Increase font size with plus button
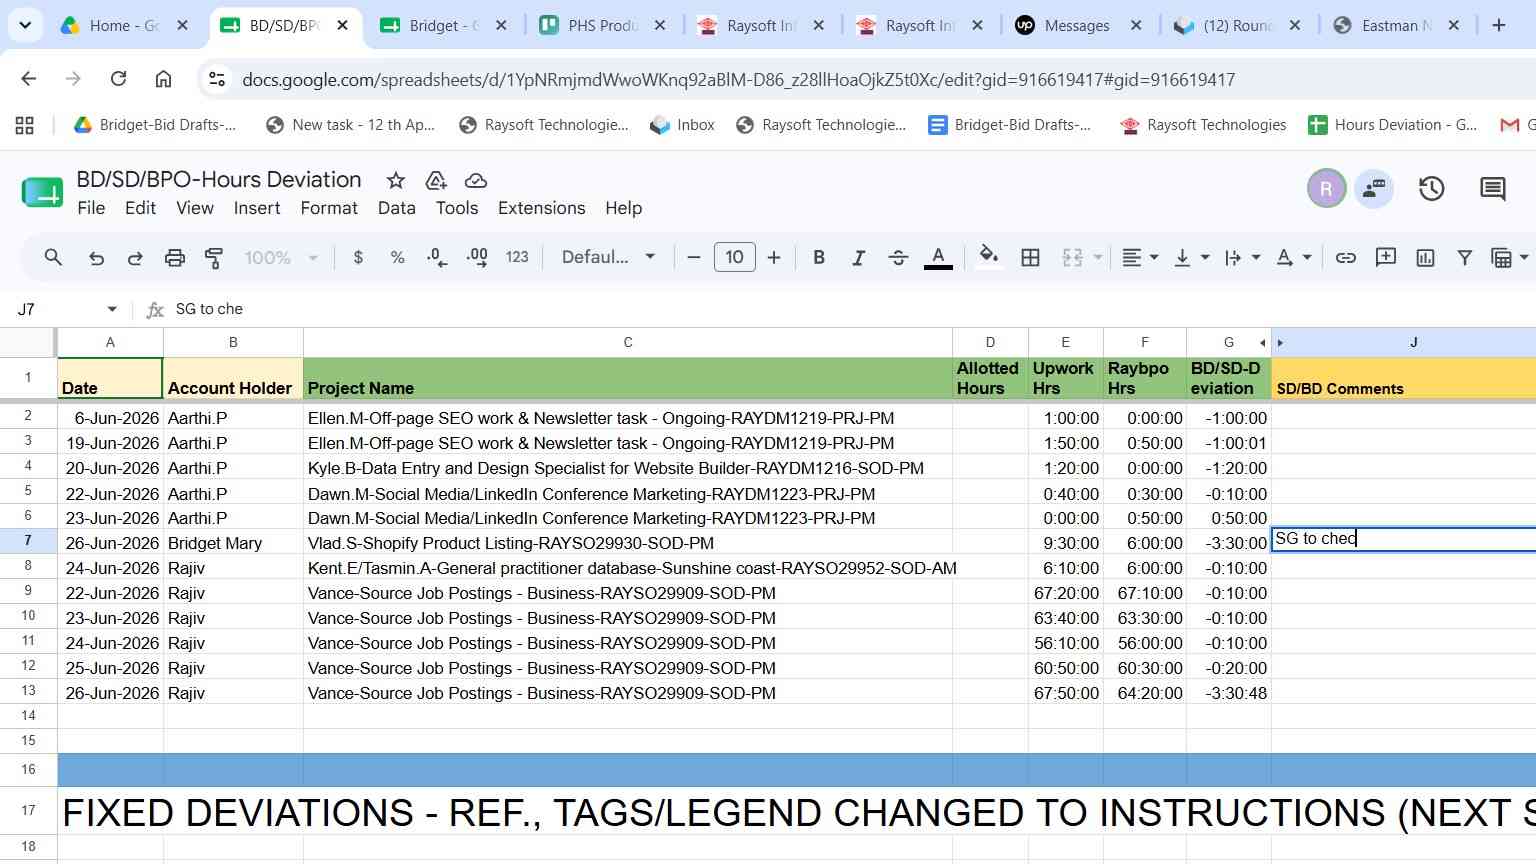The width and height of the screenshot is (1536, 864). (774, 258)
